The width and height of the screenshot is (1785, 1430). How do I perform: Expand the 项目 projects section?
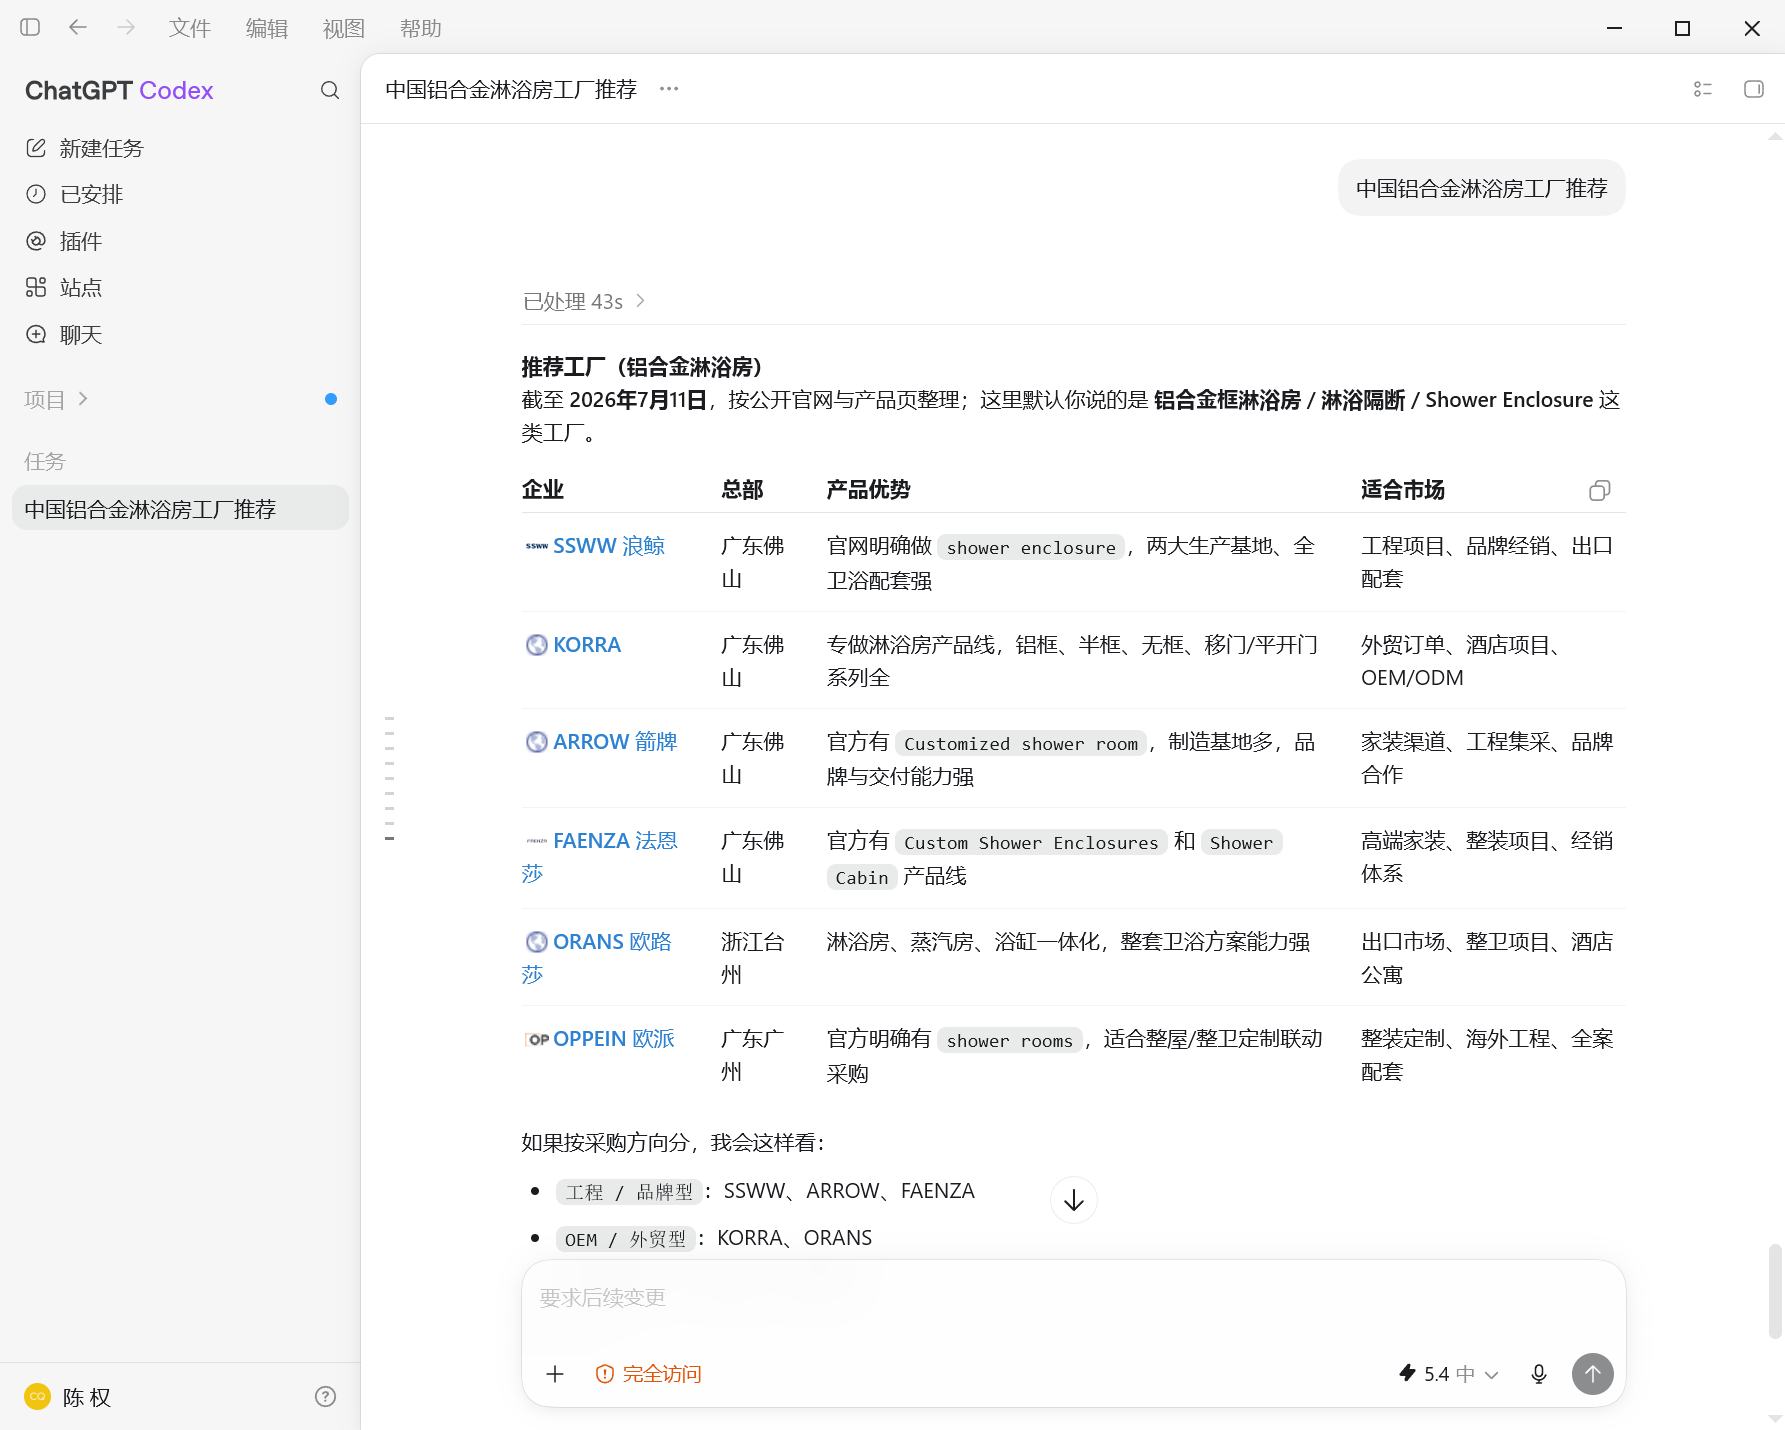coord(56,399)
